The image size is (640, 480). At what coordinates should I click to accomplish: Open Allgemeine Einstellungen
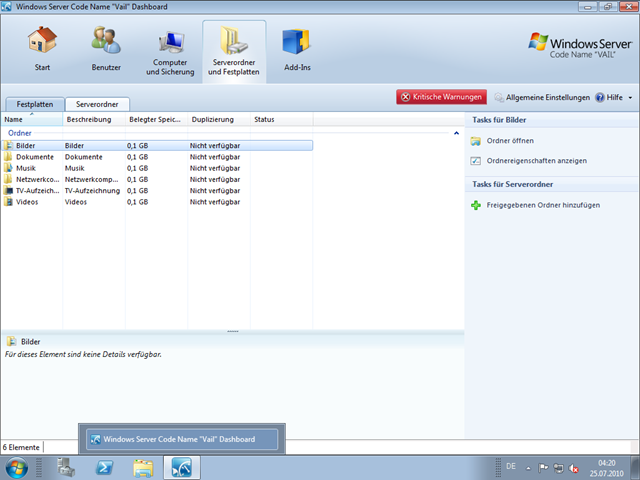542,98
